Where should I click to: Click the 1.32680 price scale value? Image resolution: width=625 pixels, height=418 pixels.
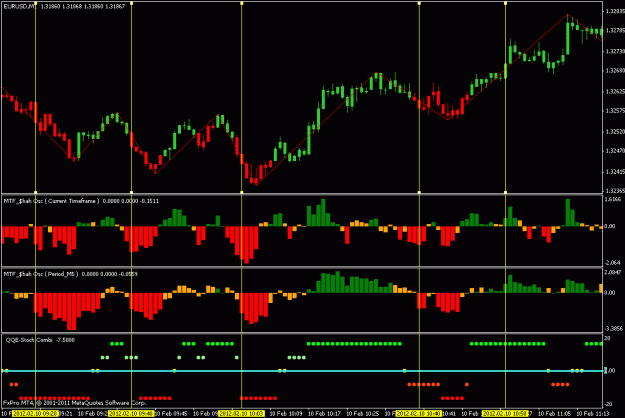615,71
